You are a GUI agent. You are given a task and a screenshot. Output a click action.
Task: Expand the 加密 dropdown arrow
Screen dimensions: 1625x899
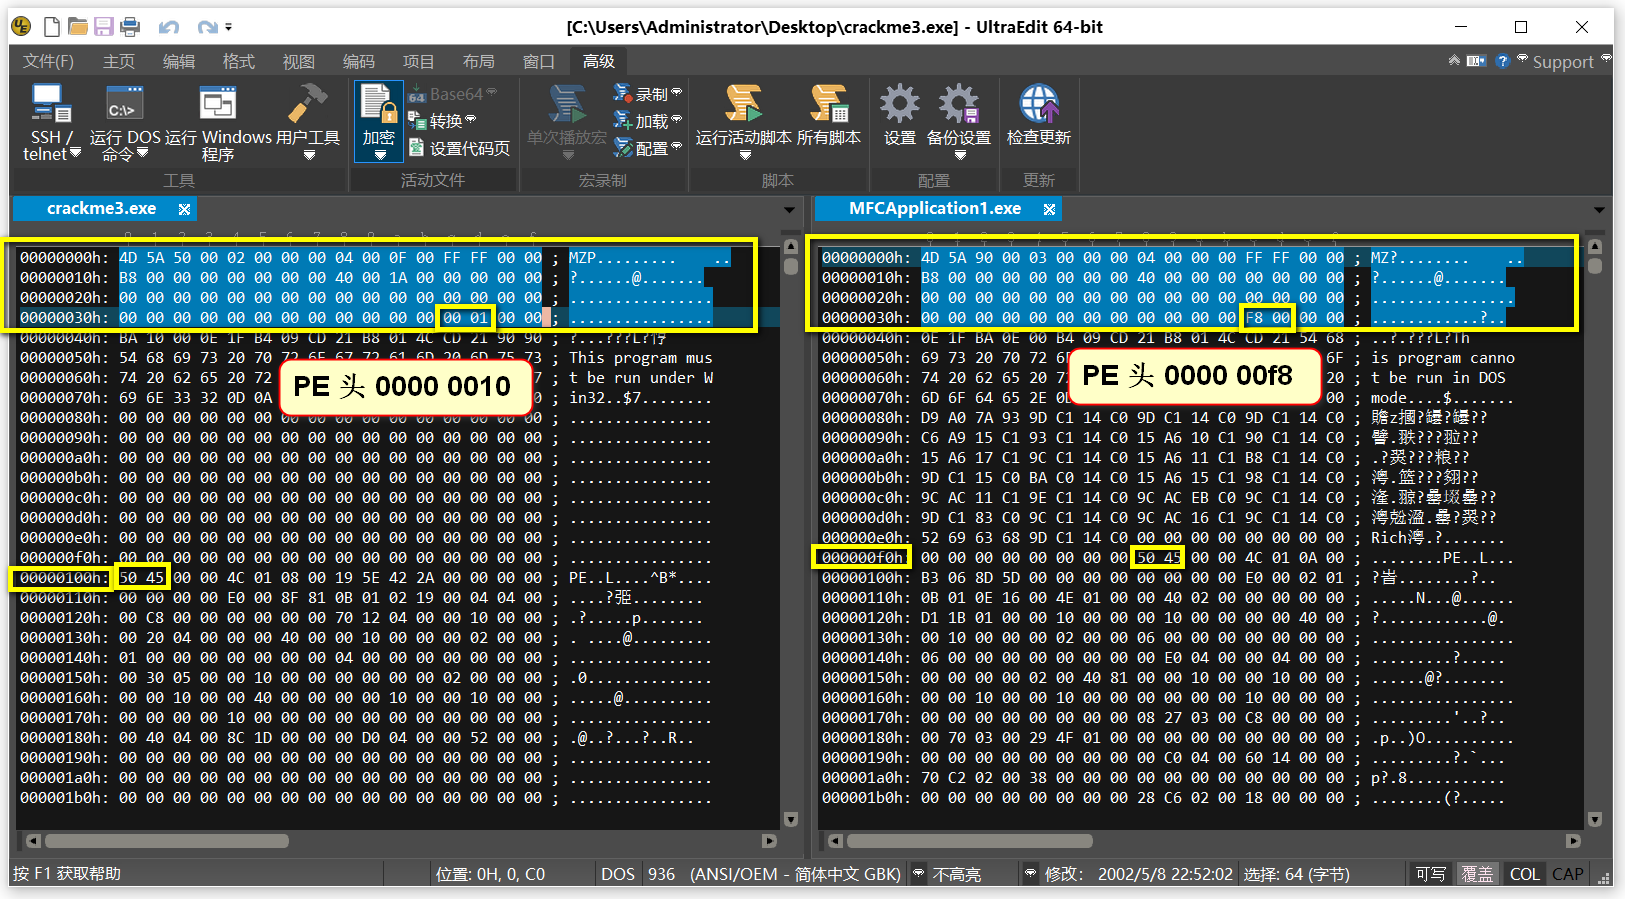(379, 155)
